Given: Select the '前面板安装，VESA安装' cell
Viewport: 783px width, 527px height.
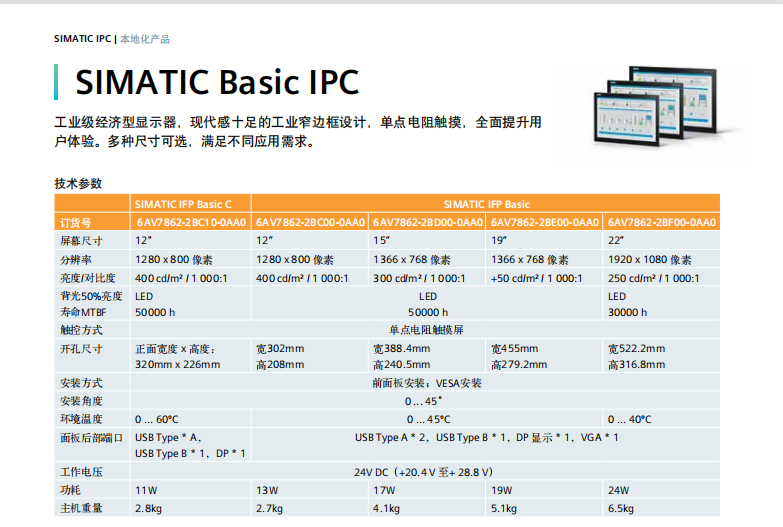Looking at the screenshot, I should 426,383.
